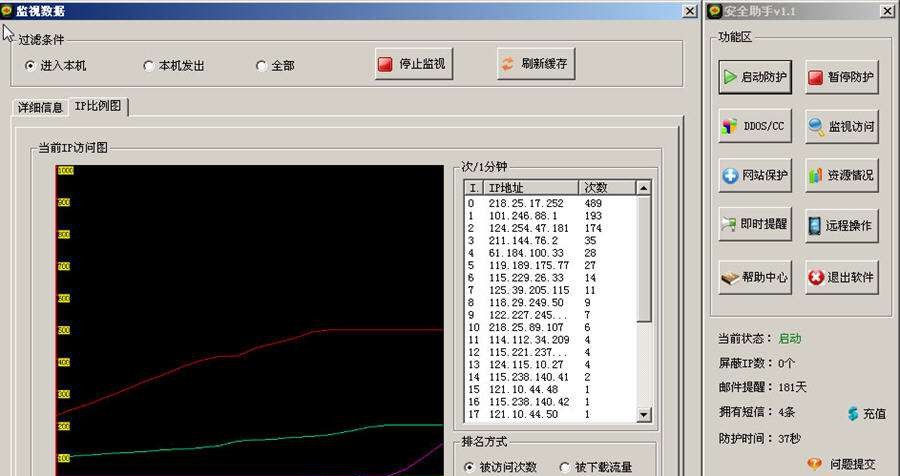Screen dimensions: 900x476
Task: Select row 115.229.26.33 in IP list
Action: [550, 278]
